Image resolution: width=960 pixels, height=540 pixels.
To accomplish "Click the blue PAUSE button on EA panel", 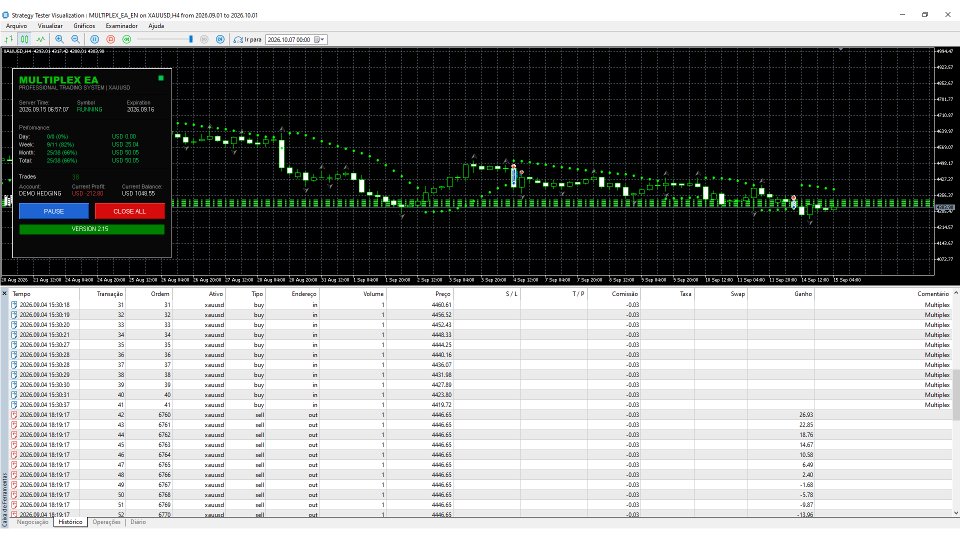I will point(54,211).
